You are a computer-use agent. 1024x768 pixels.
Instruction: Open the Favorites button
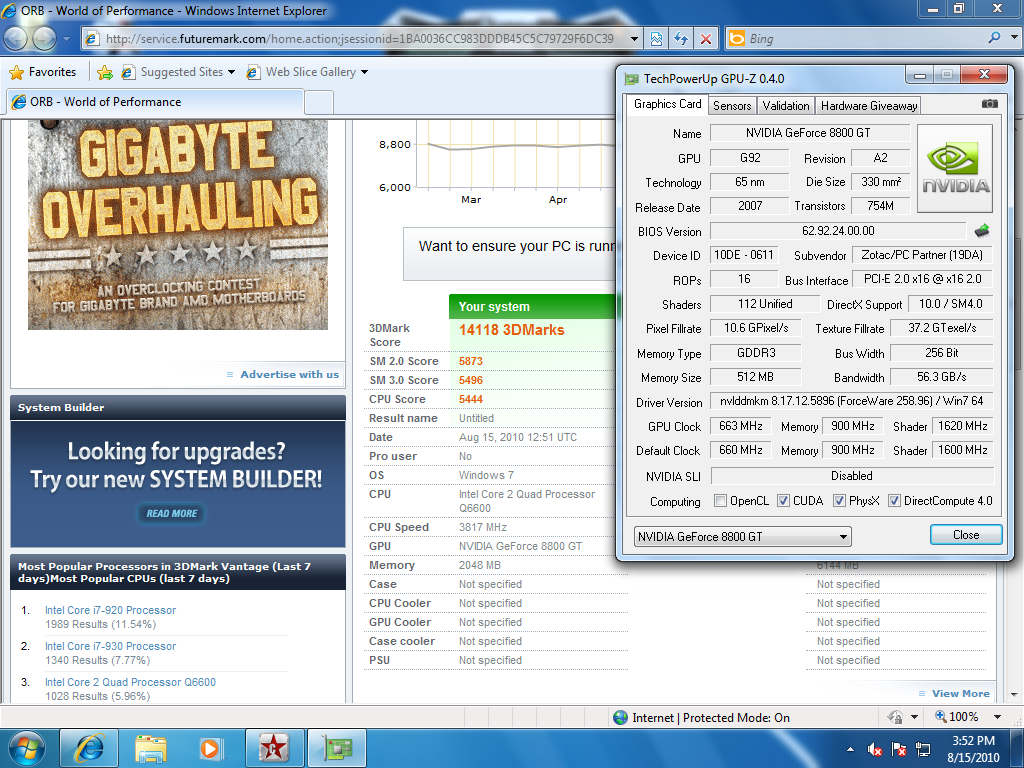point(43,72)
